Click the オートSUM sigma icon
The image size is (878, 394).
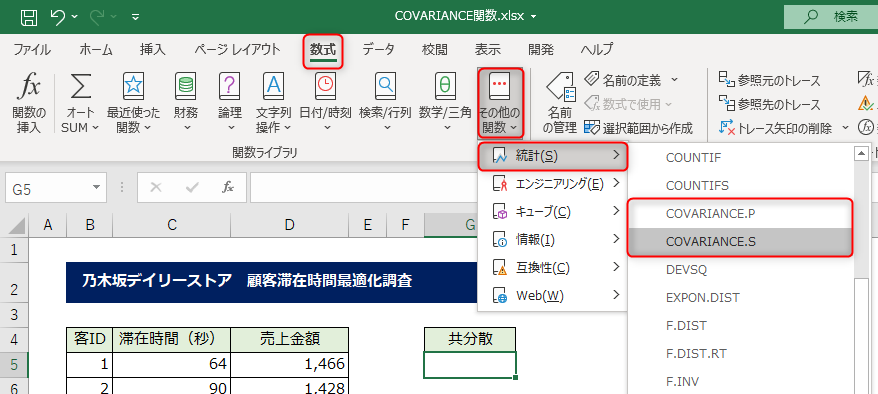click(x=80, y=87)
